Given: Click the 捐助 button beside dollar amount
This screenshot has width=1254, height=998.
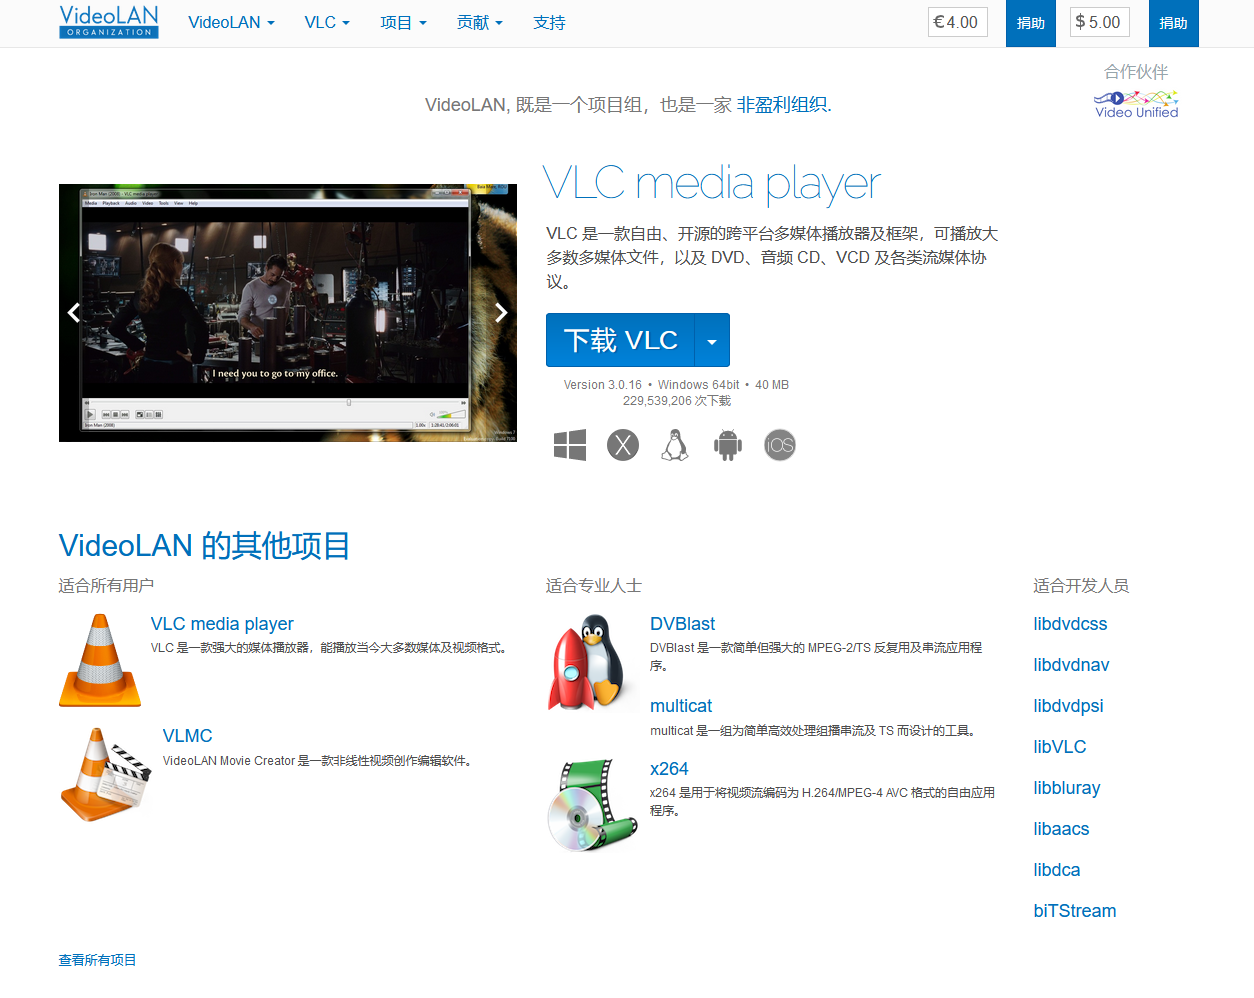Looking at the screenshot, I should coord(1173,23).
